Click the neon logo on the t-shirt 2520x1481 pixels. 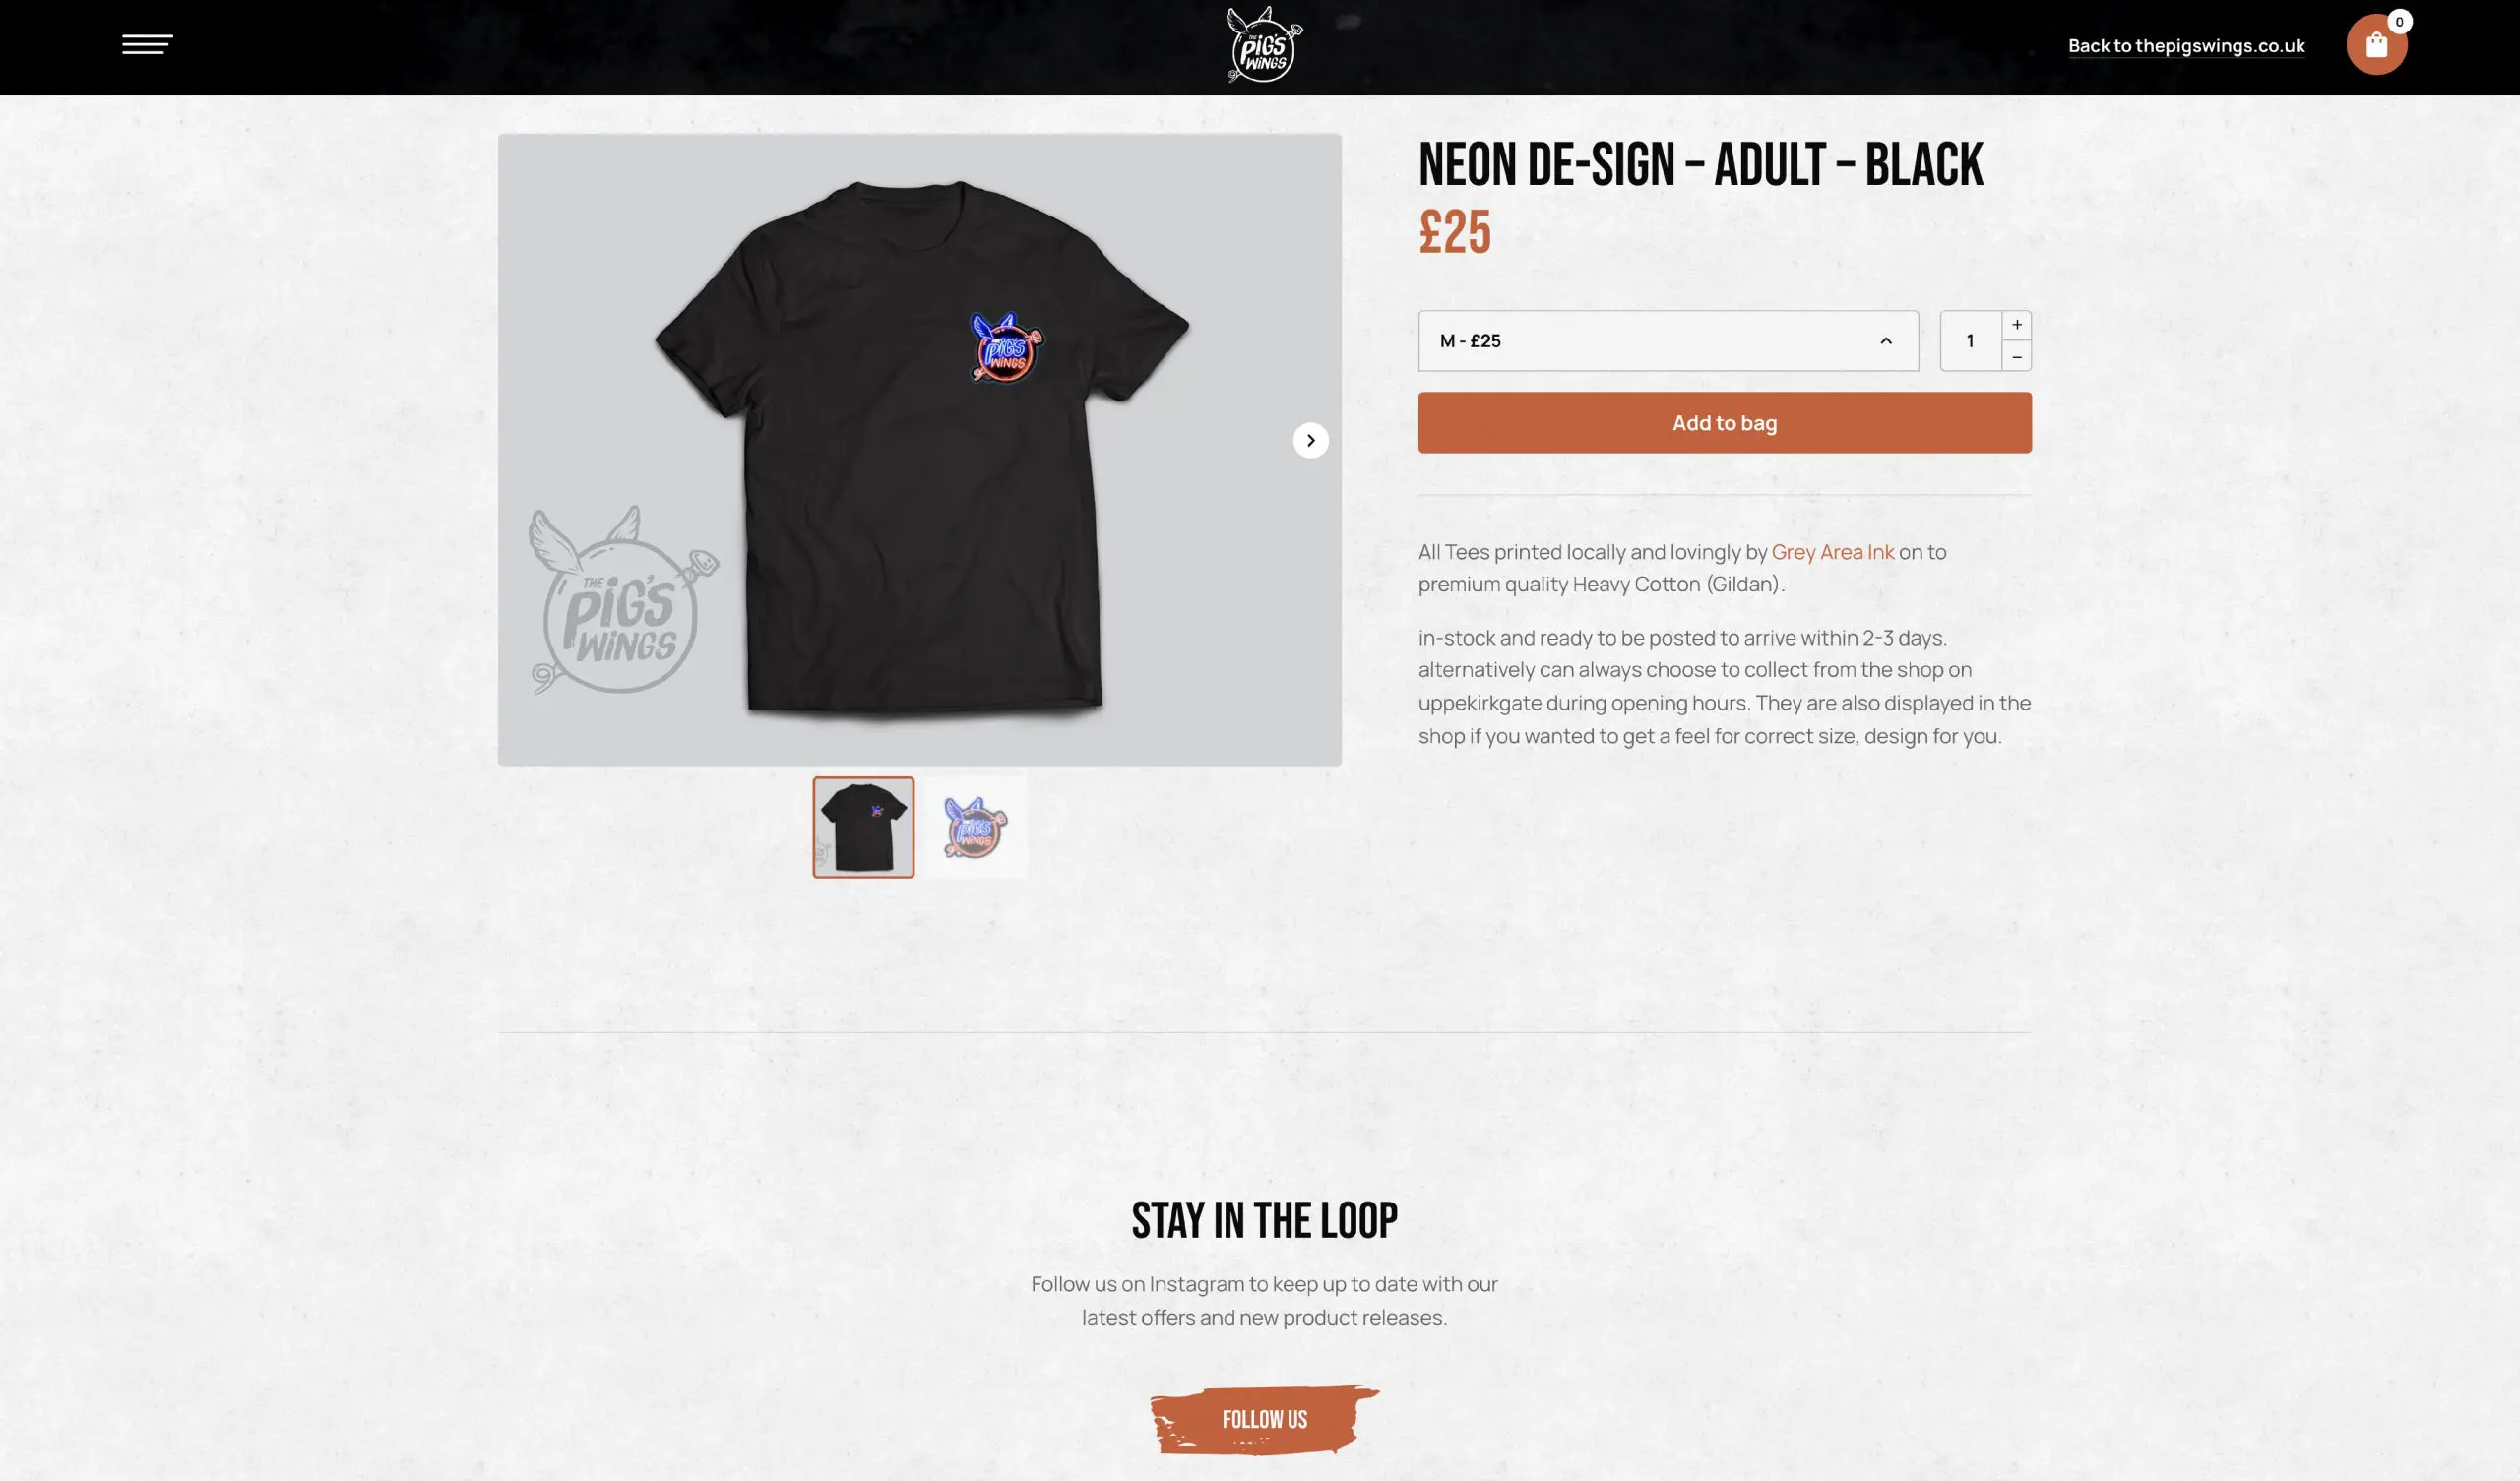[1005, 347]
